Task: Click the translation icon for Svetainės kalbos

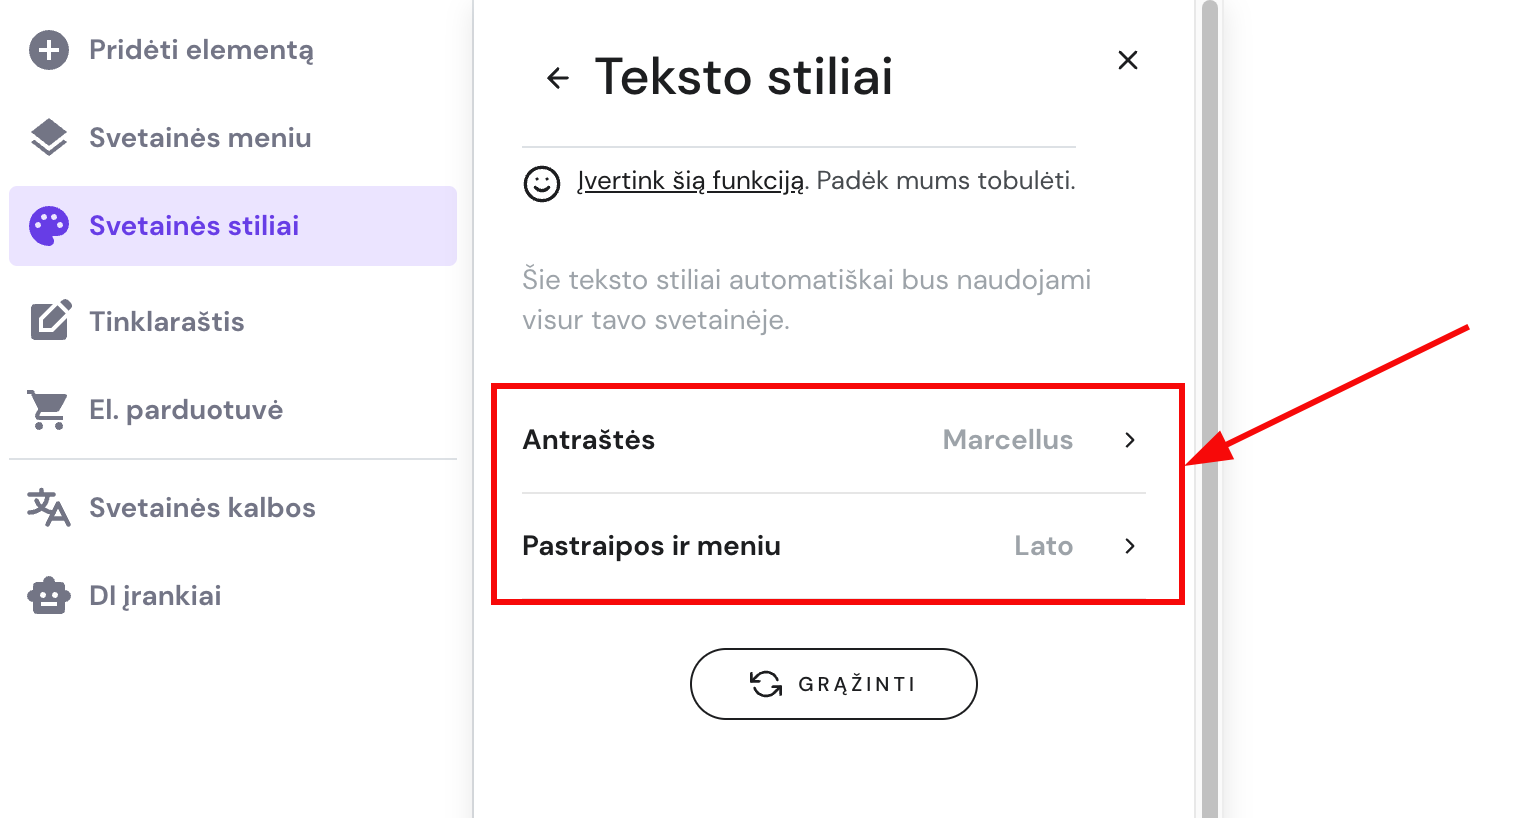Action: [49, 507]
